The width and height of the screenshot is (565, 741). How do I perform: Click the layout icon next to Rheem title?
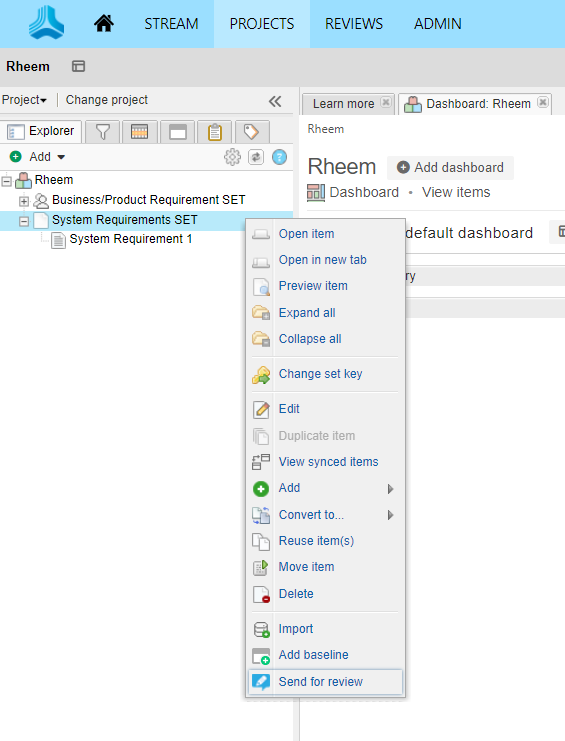click(x=78, y=66)
